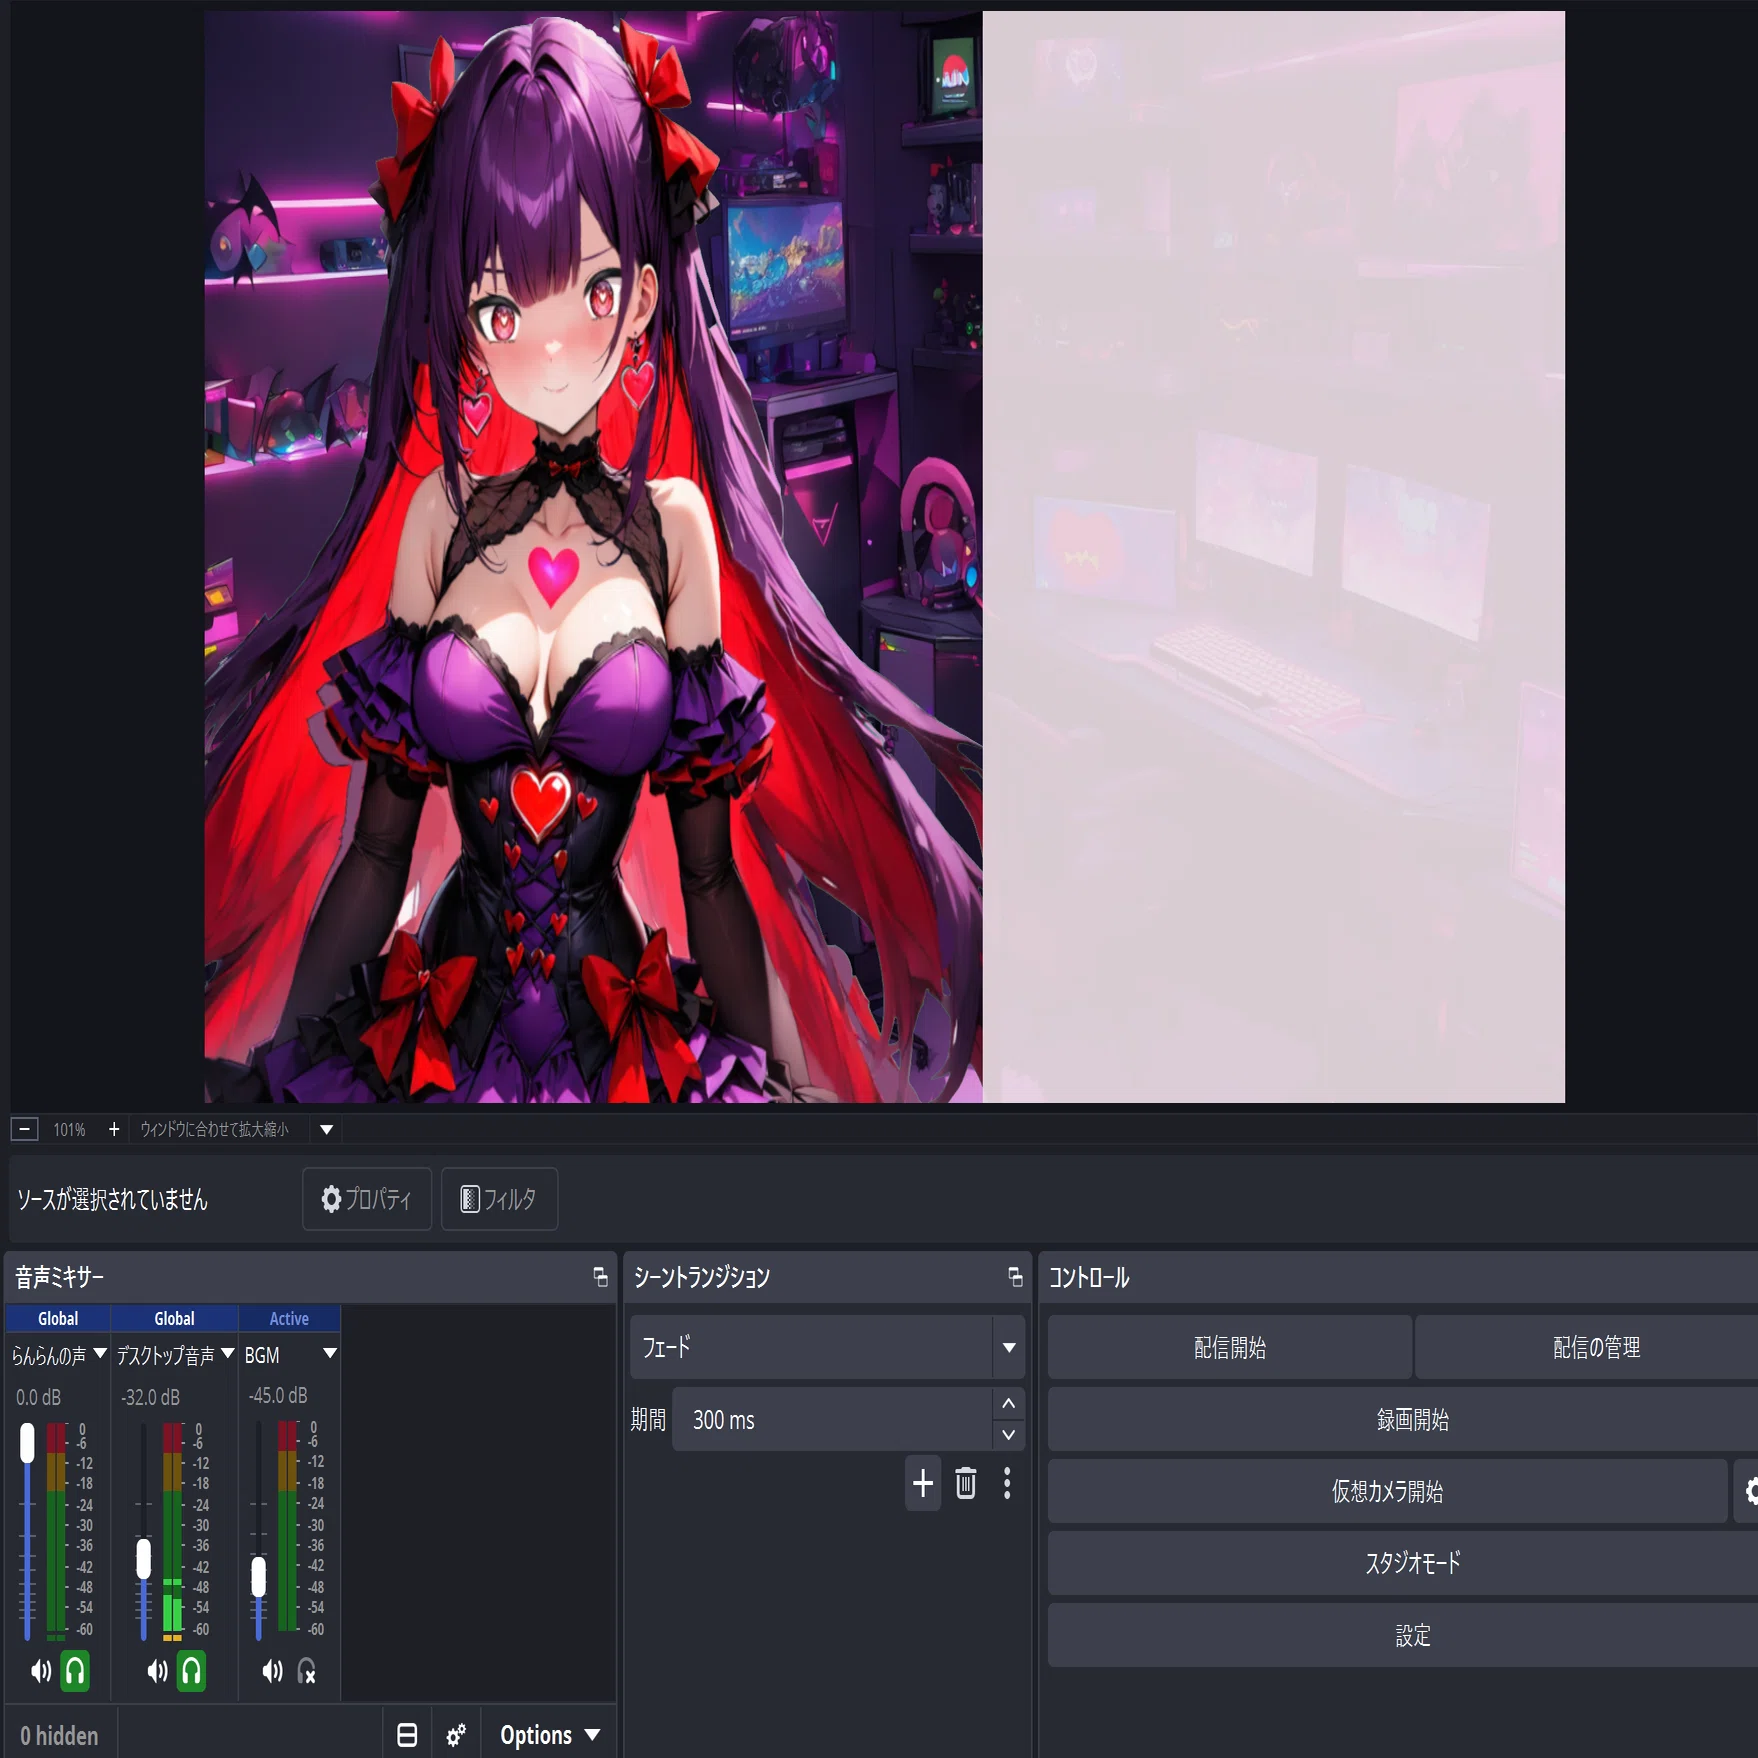The height and width of the screenshot is (1758, 1758).
Task: Decrease transition duration with down arrow
Action: click(1008, 1435)
